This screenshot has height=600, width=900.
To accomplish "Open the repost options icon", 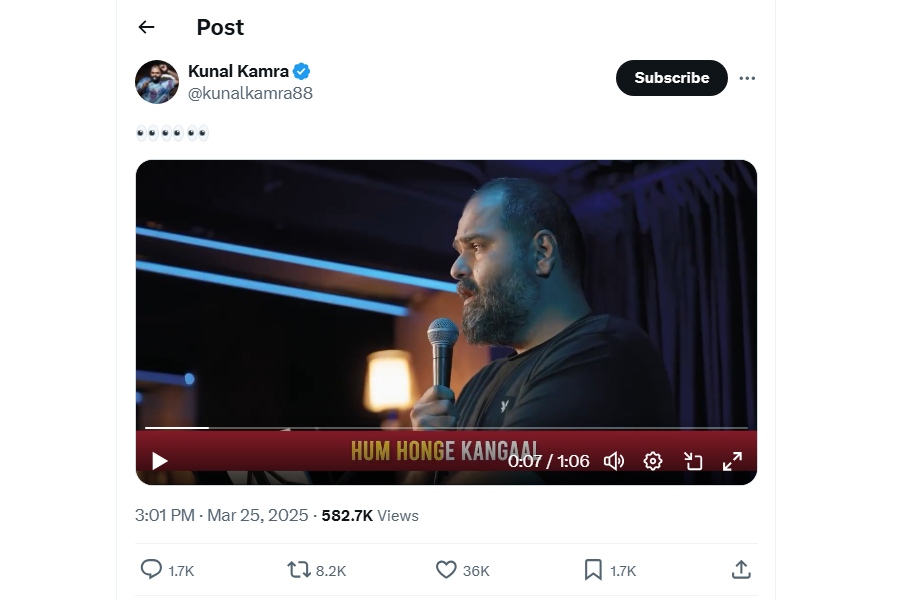I will [x=298, y=570].
